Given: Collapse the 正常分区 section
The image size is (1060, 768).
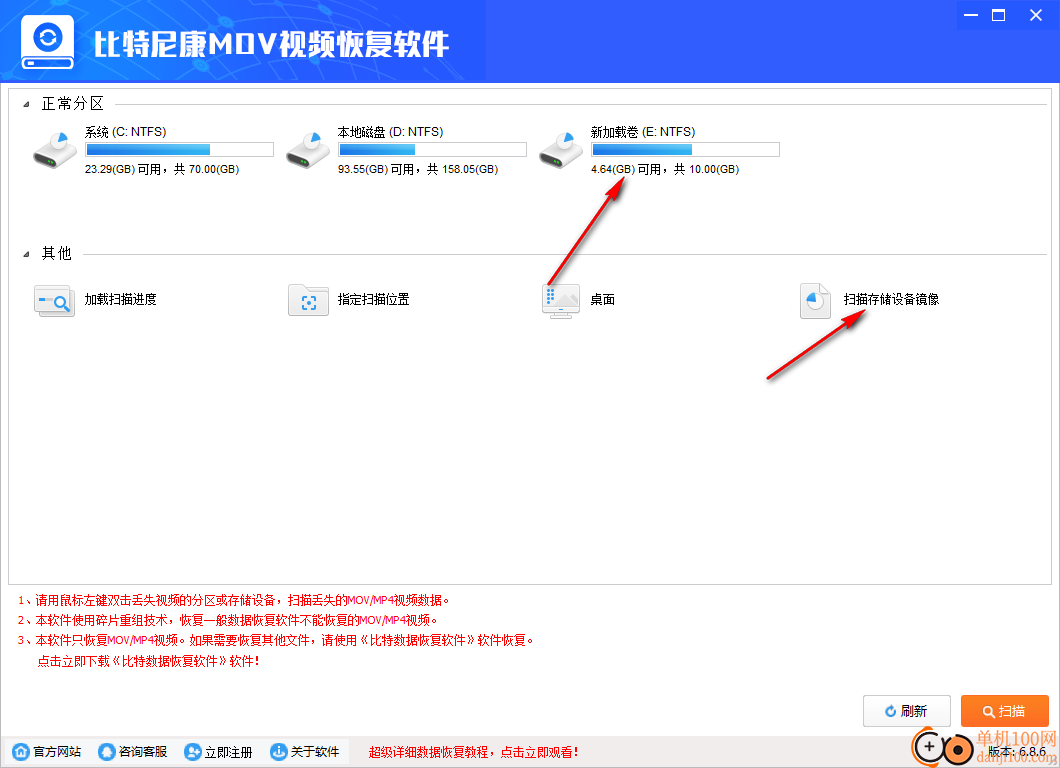Looking at the screenshot, I should tap(26, 104).
